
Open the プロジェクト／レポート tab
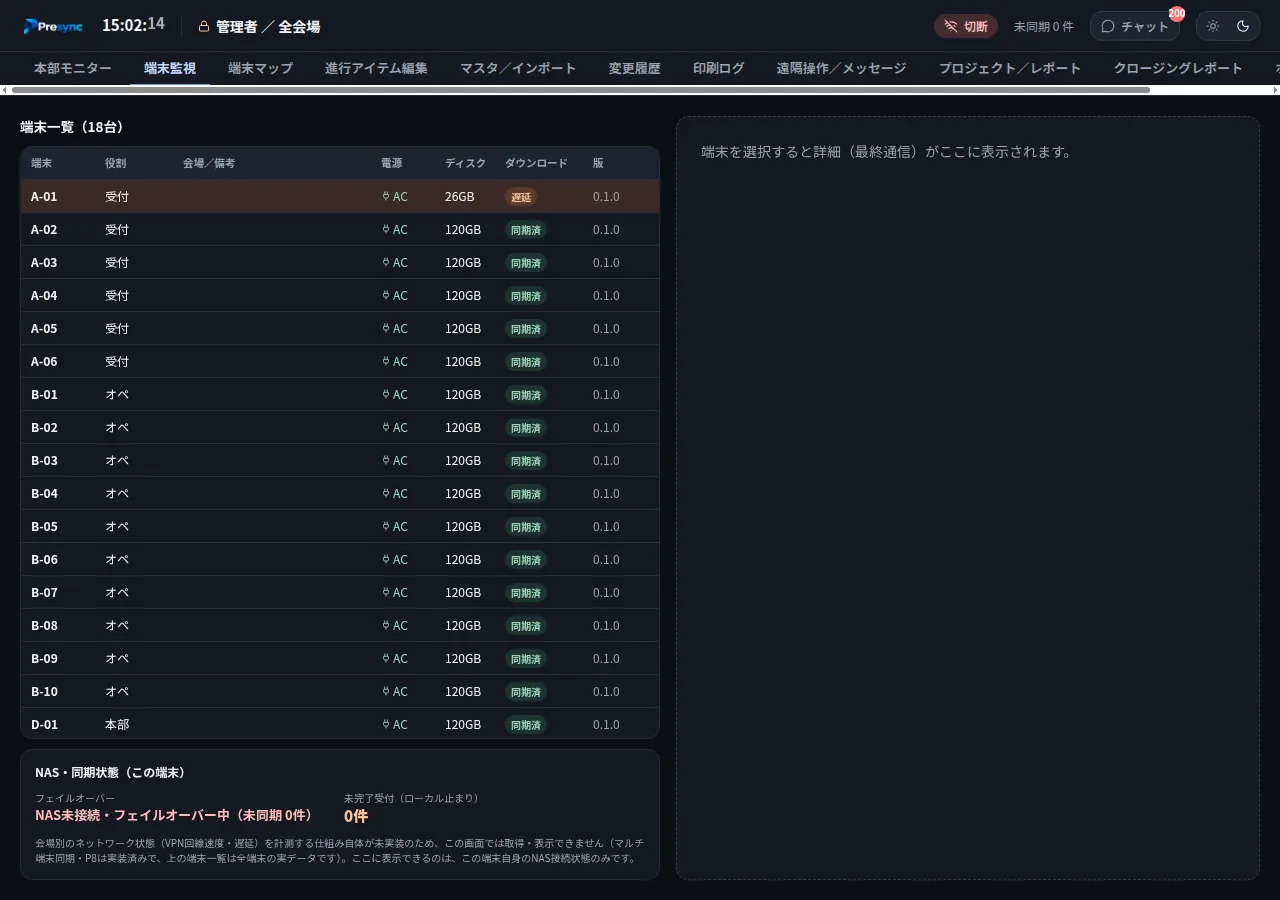1010,68
